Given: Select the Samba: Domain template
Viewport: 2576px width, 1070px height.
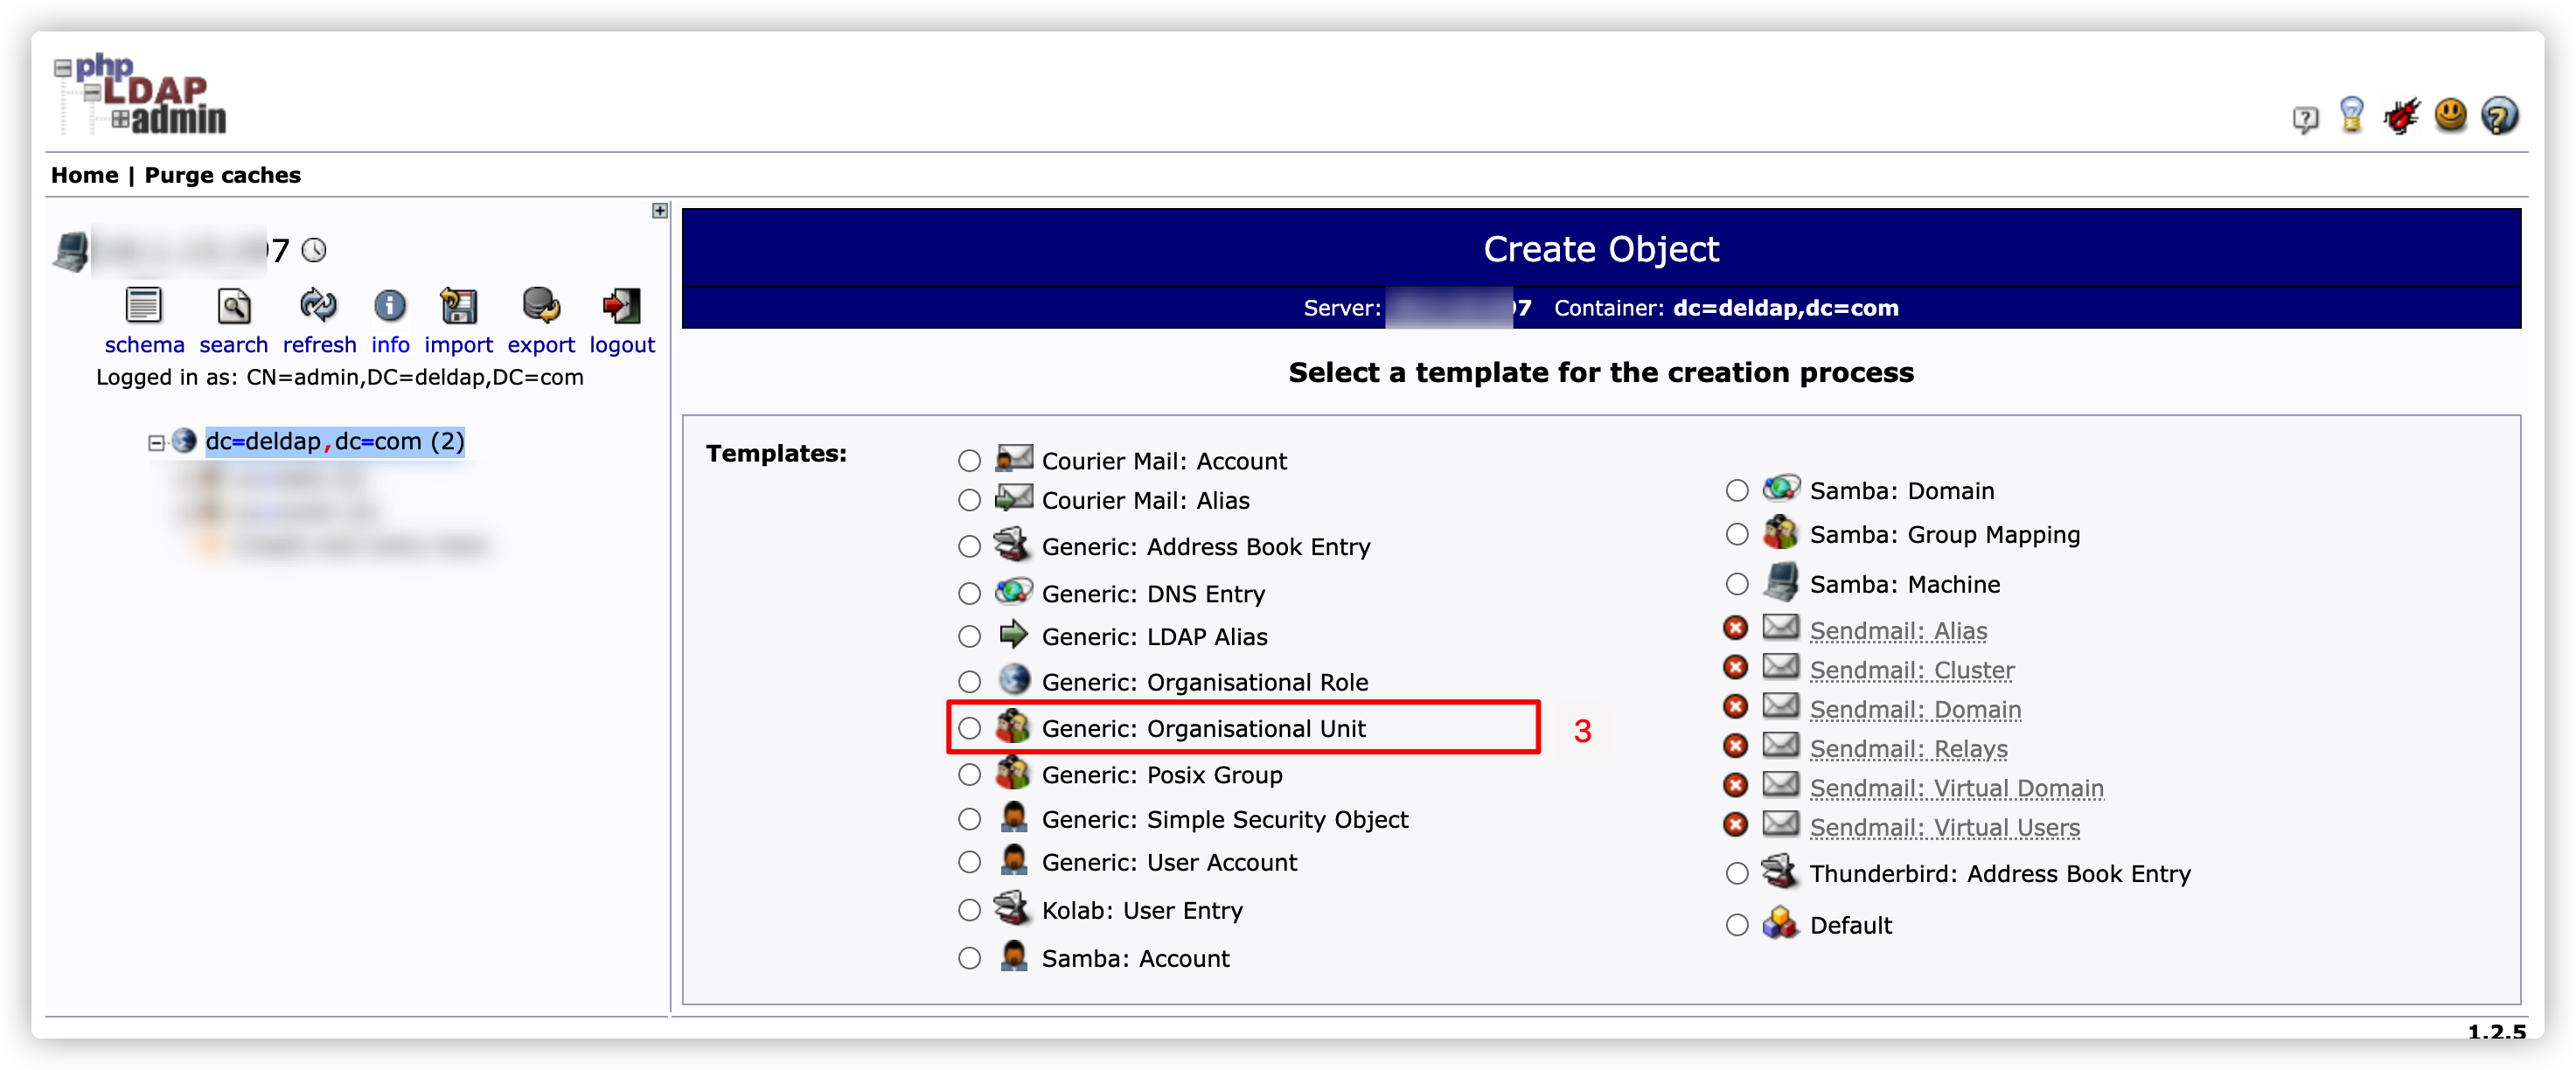Looking at the screenshot, I should tap(1735, 490).
